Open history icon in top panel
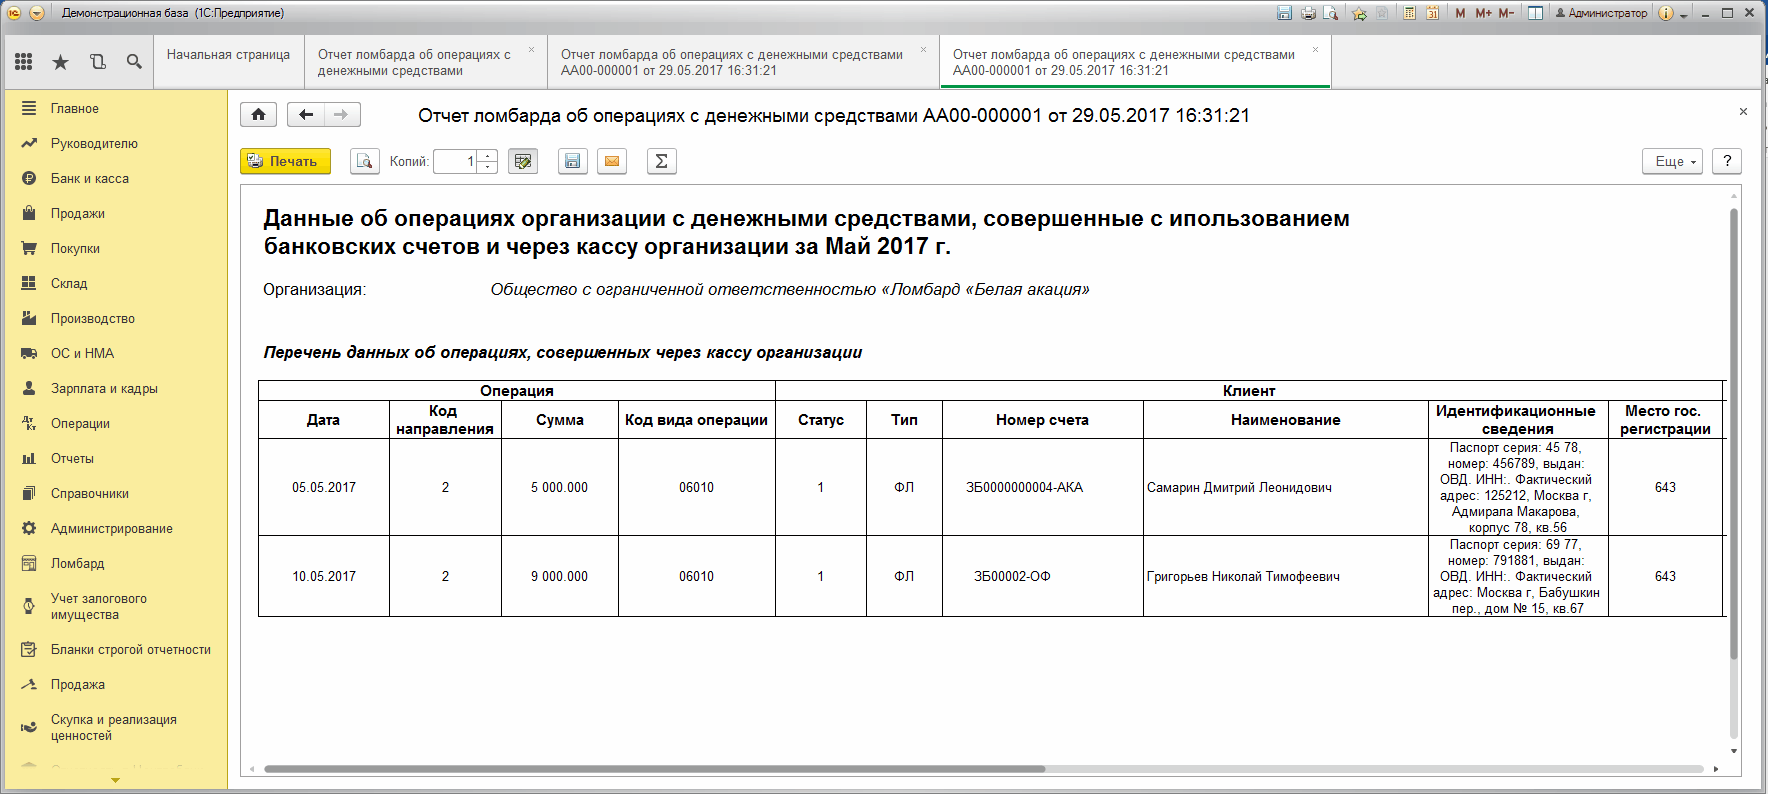 point(97,62)
